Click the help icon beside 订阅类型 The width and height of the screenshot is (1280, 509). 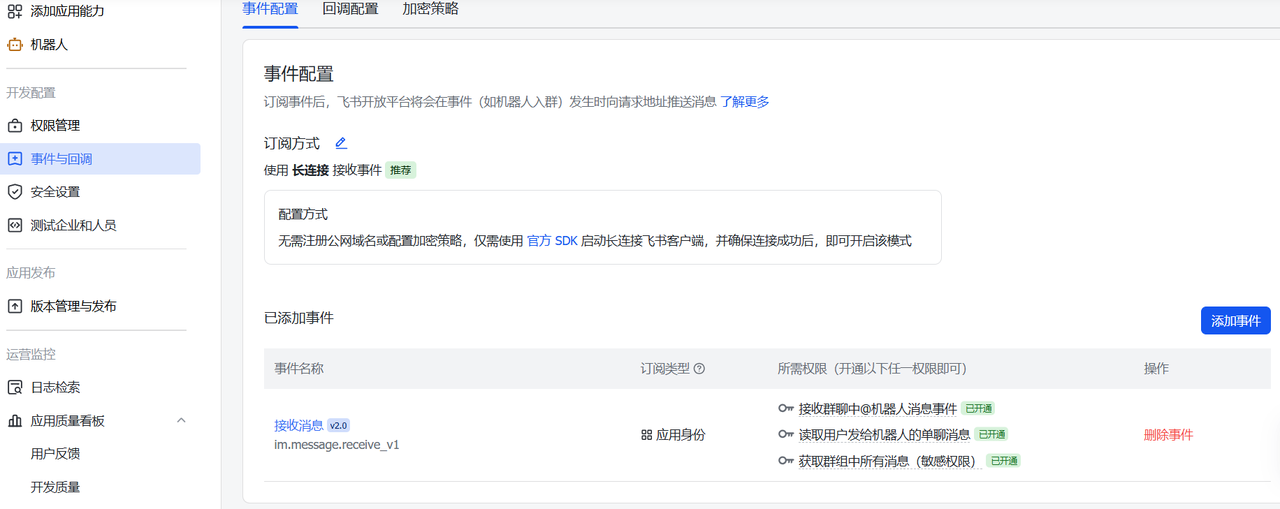pyautogui.click(x=699, y=368)
